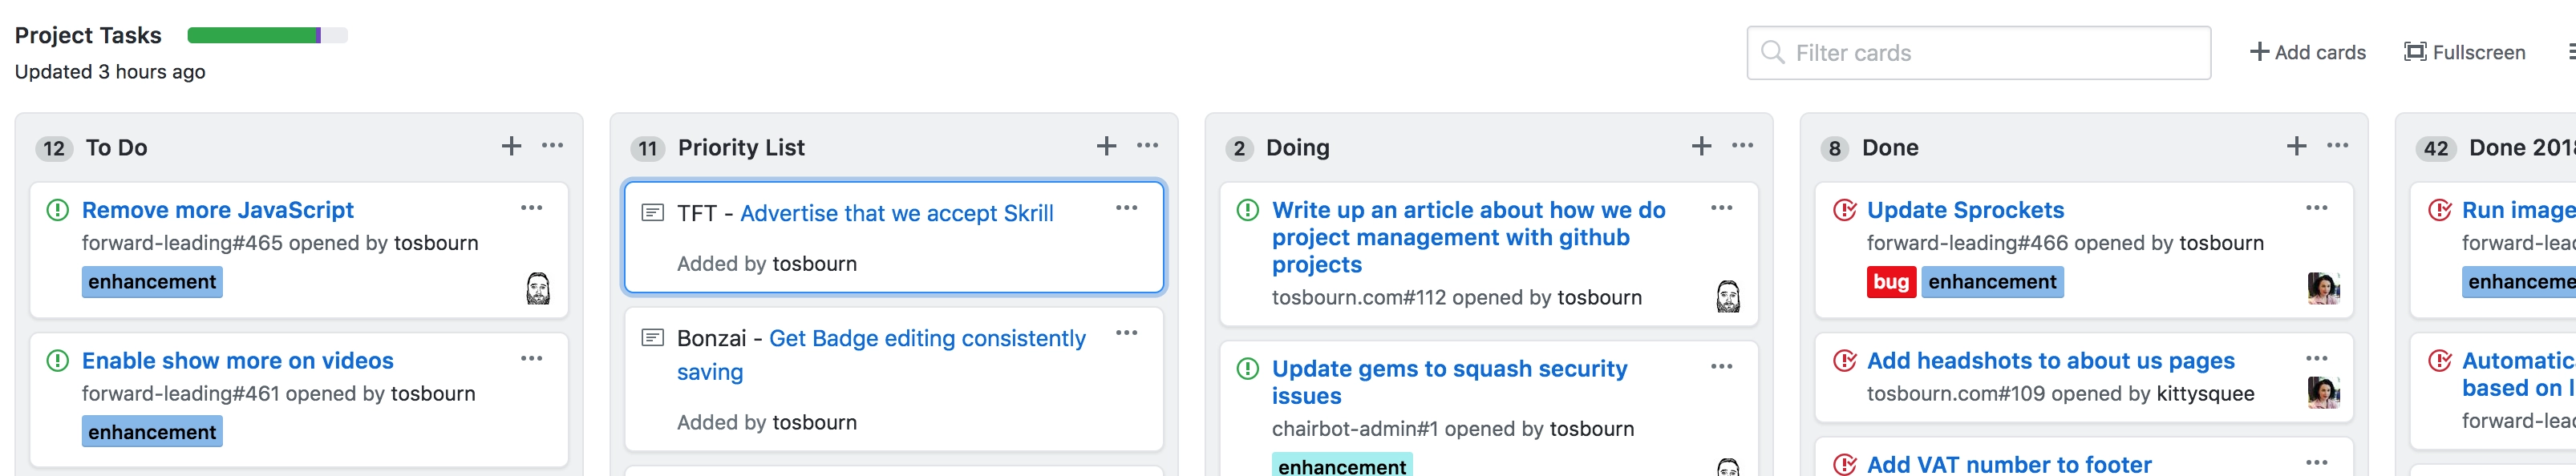Open menu on Update Sprockets card
Image resolution: width=2576 pixels, height=476 pixels.
click(2316, 208)
